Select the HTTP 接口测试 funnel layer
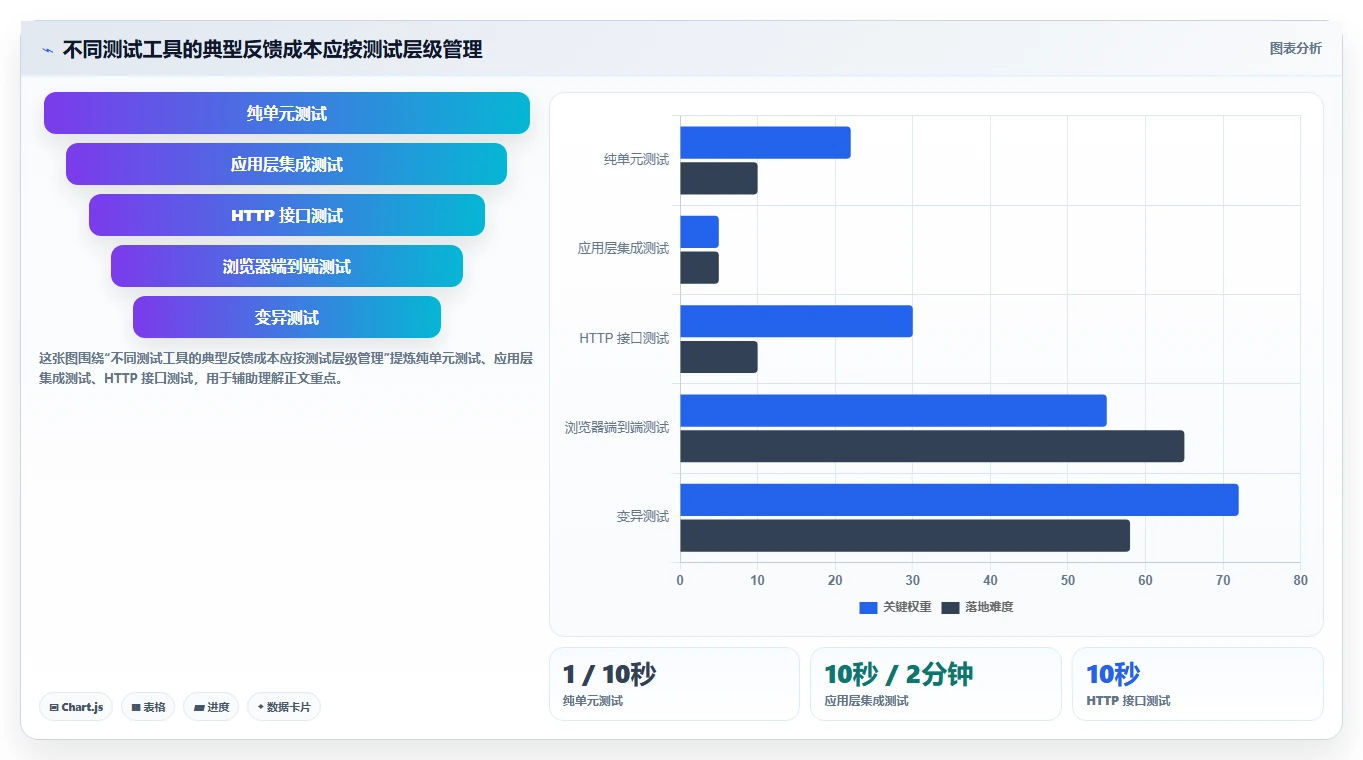The image size is (1363, 760). (287, 215)
